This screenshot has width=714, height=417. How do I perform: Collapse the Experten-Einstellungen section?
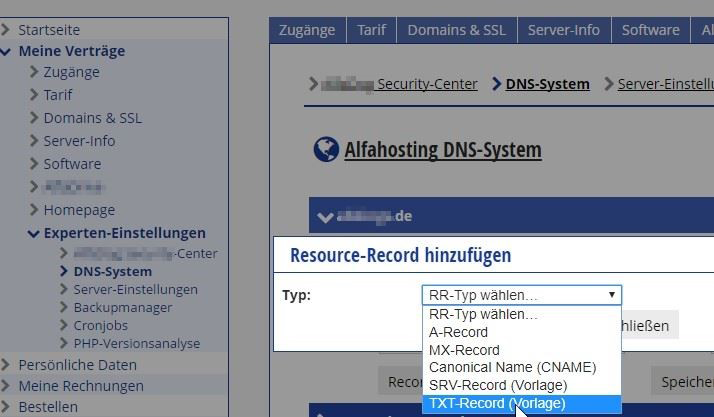pos(124,233)
